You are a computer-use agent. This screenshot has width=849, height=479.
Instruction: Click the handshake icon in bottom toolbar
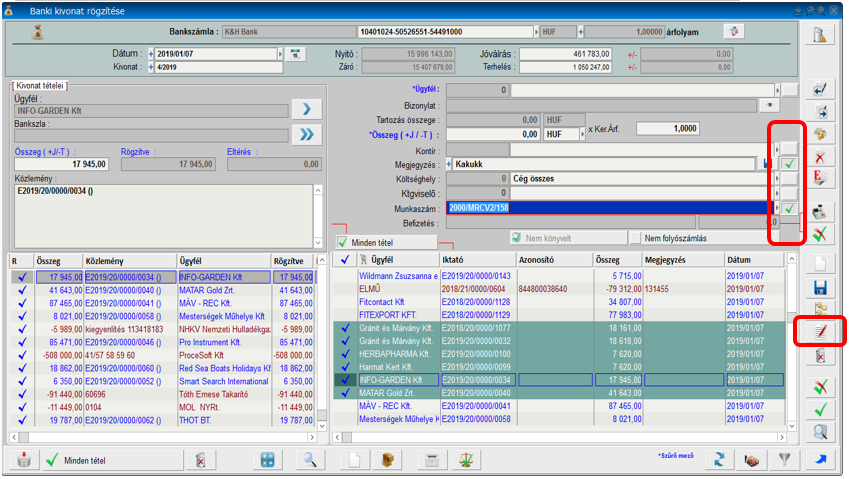pyautogui.click(x=750, y=459)
